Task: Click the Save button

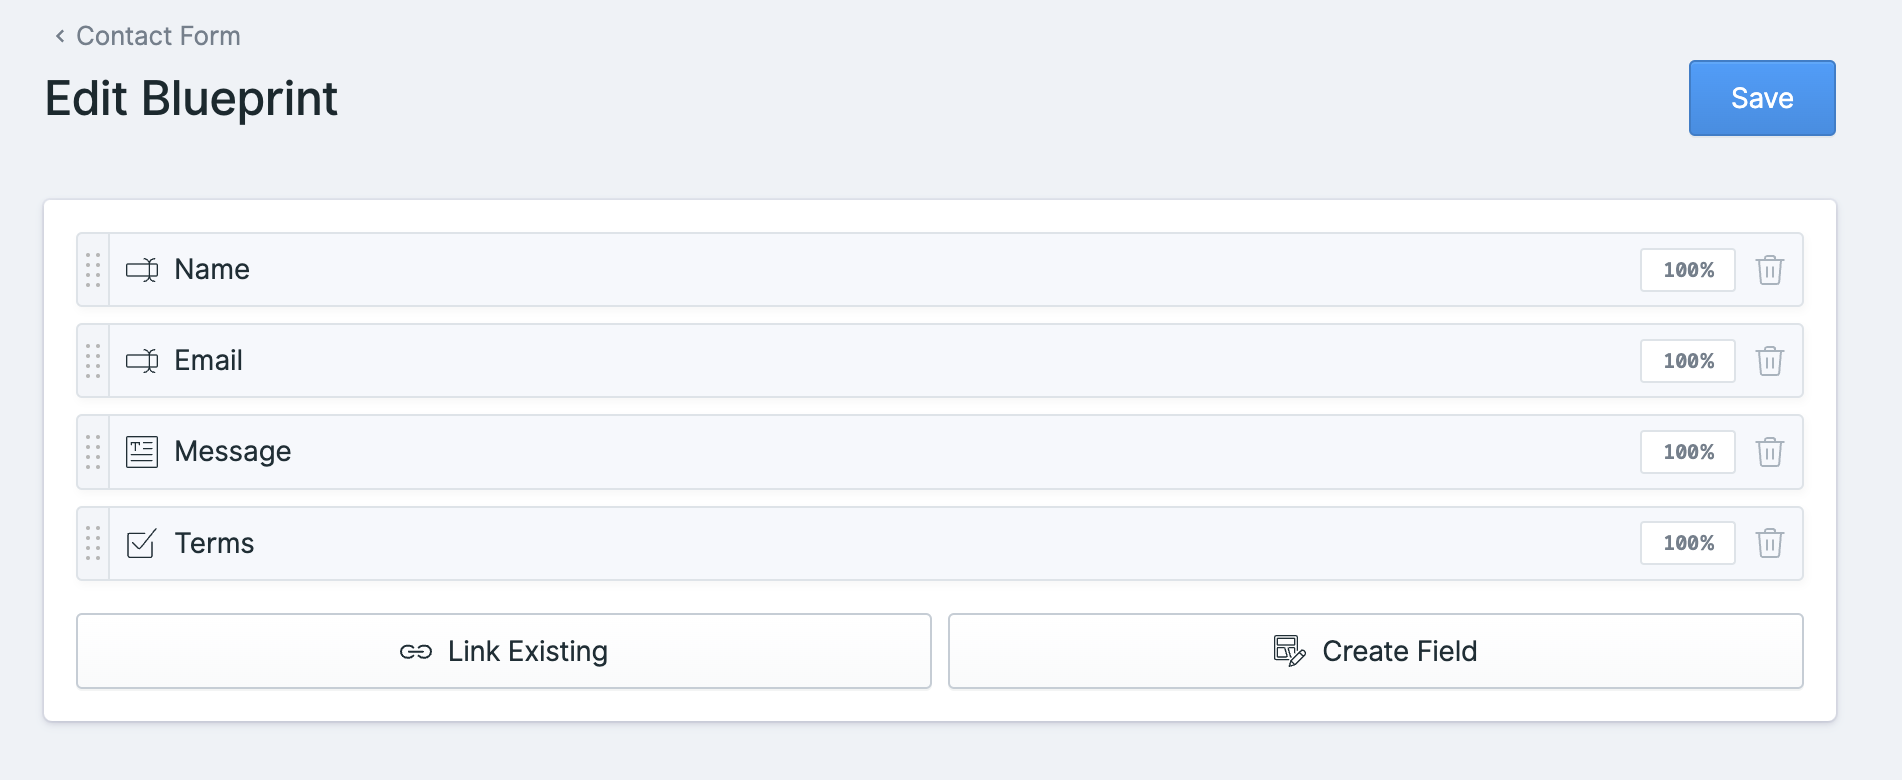Action: (1761, 97)
